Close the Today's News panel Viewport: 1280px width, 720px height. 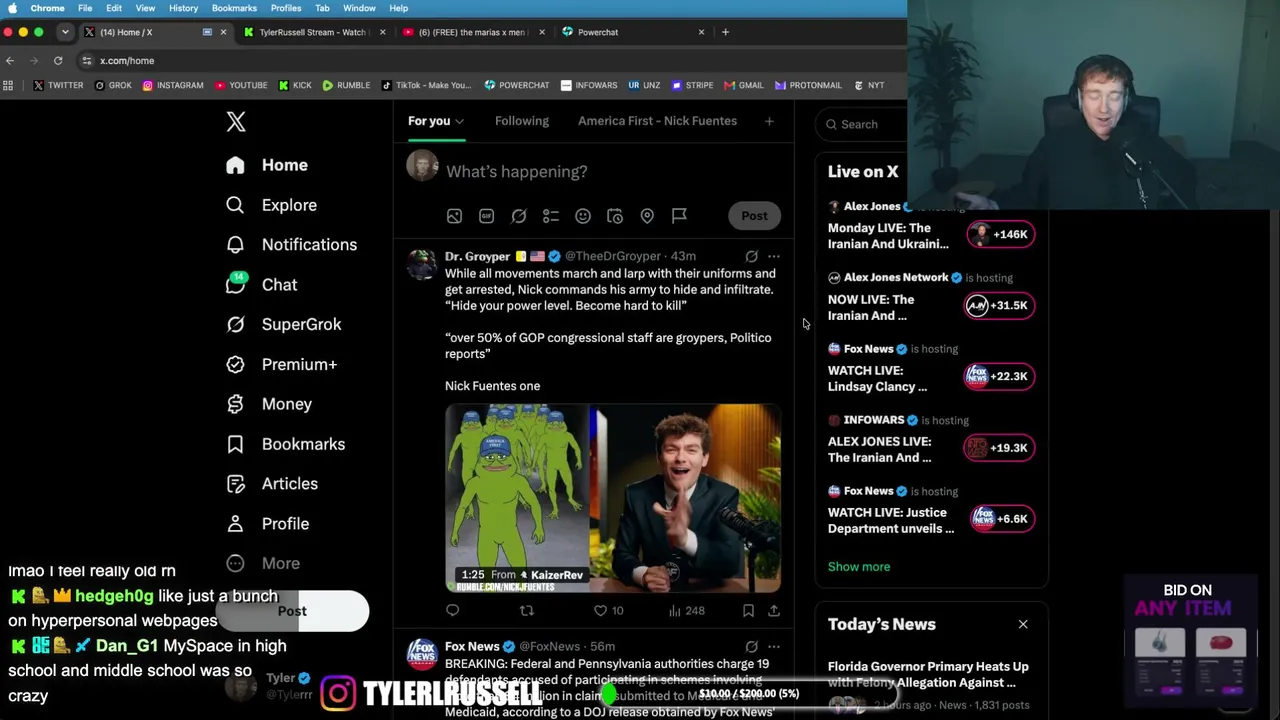(1023, 624)
